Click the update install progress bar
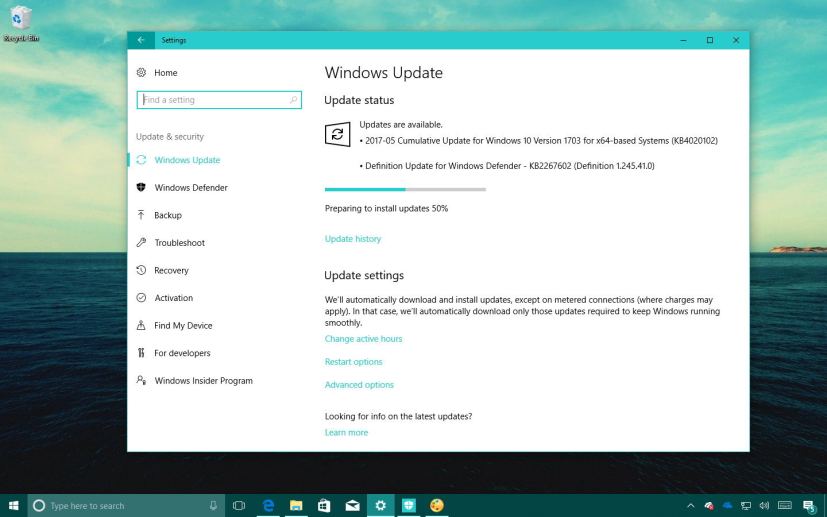This screenshot has height=517, width=827. coord(405,189)
